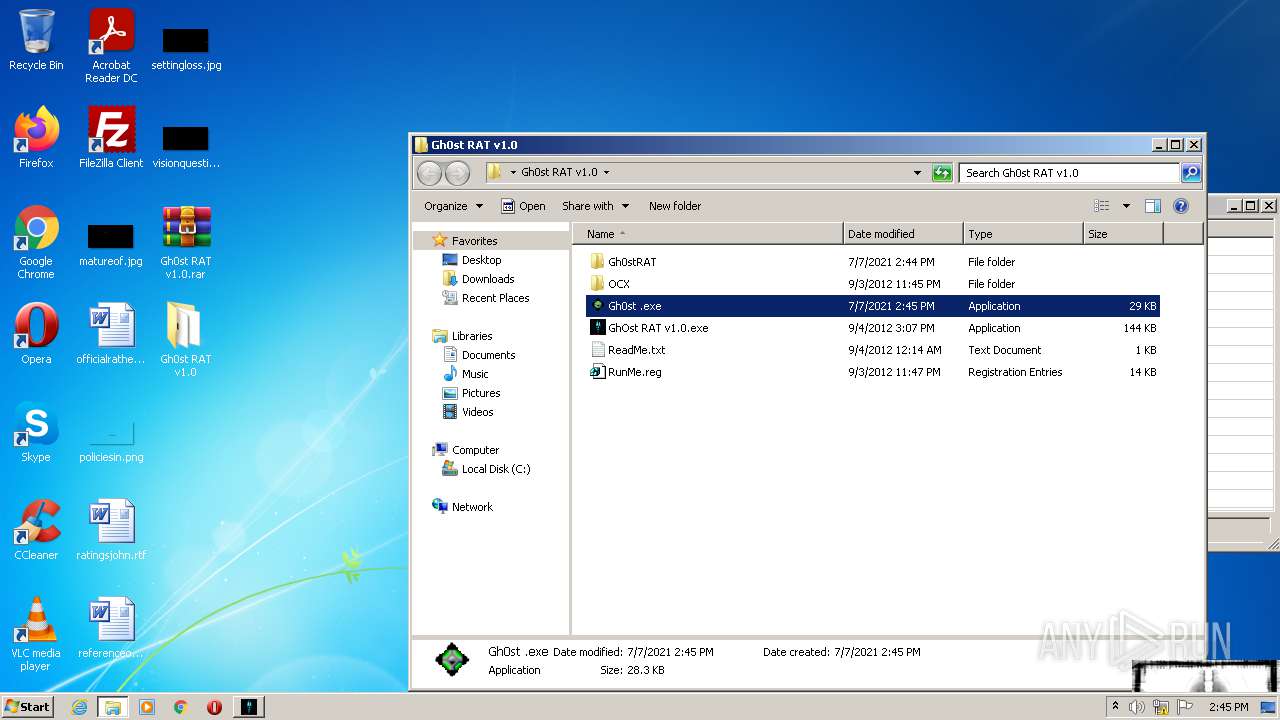This screenshot has width=1280, height=720.
Task: Select RunMe.reg file
Action: click(x=872, y=372)
